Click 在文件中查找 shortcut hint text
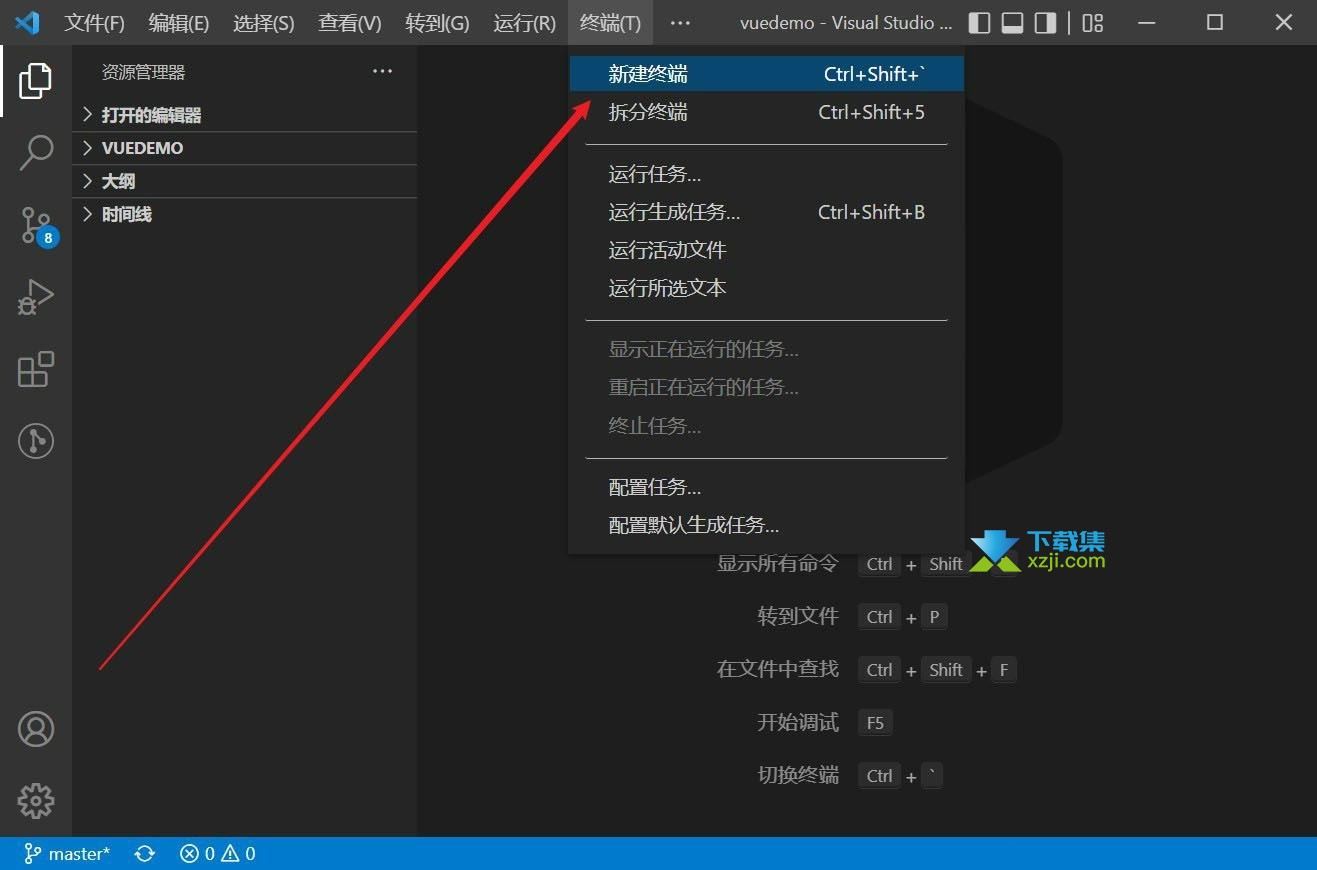1317x870 pixels. pos(778,669)
